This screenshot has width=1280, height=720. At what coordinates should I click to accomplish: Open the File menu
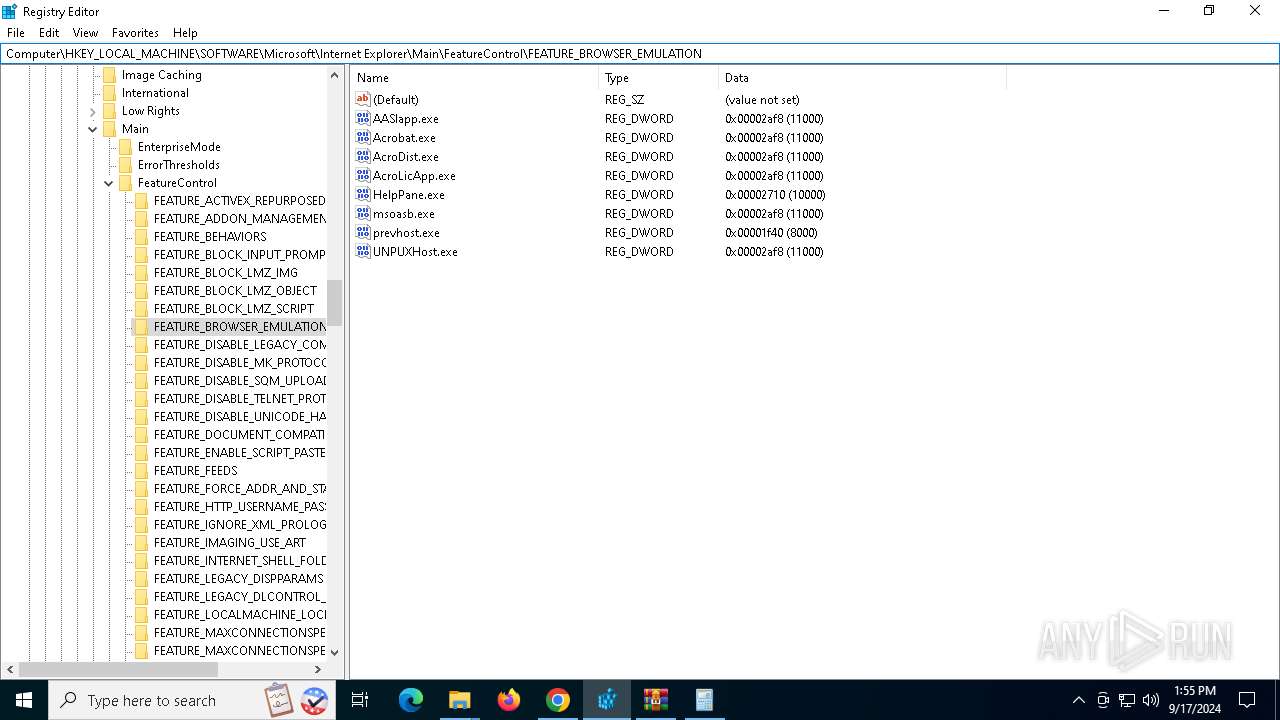click(x=16, y=33)
